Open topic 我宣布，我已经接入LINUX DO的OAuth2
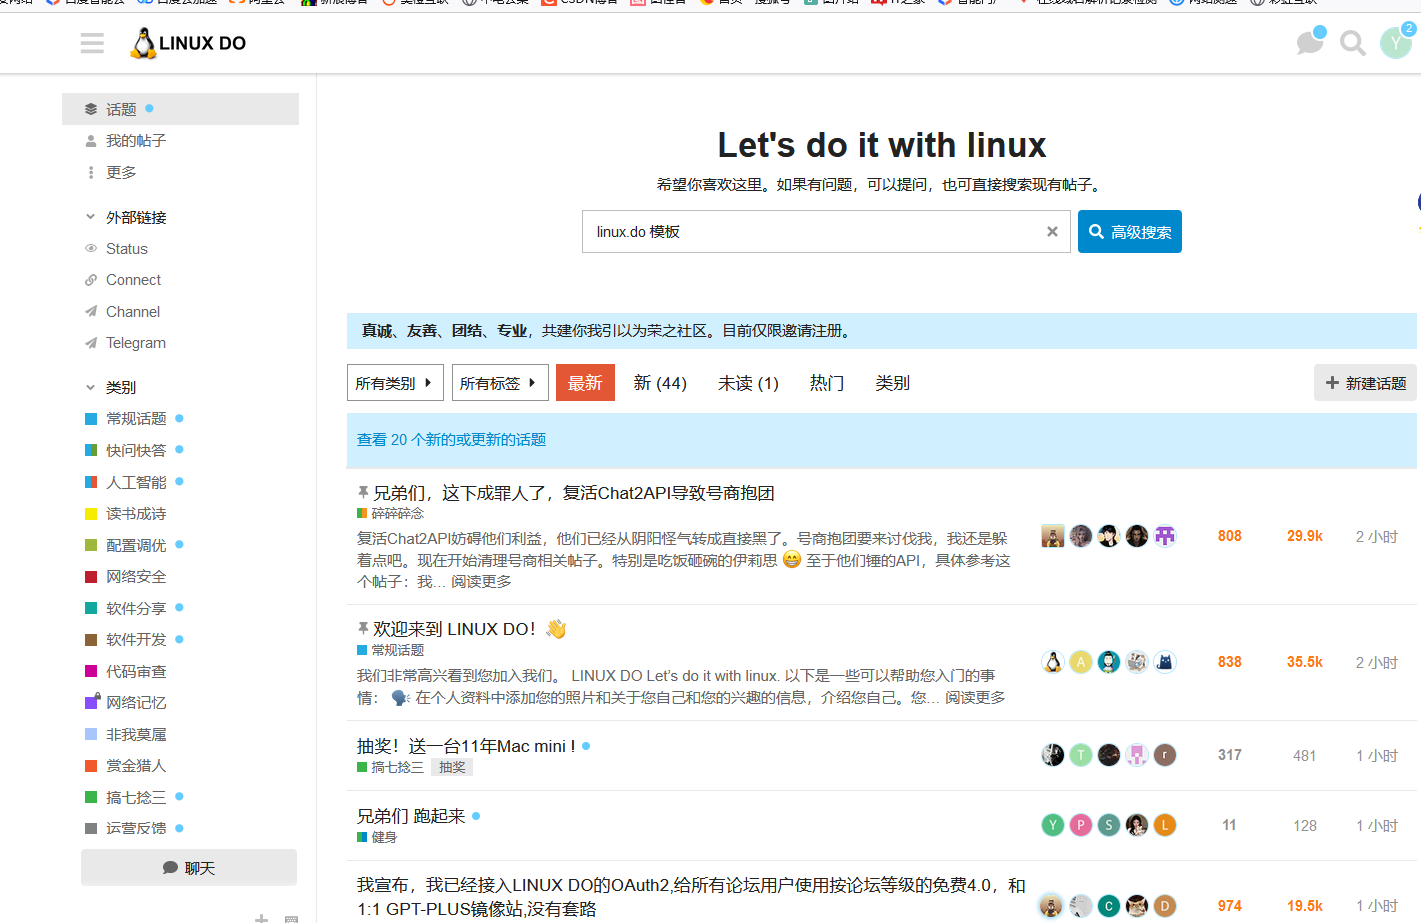This screenshot has width=1421, height=923. (691, 897)
